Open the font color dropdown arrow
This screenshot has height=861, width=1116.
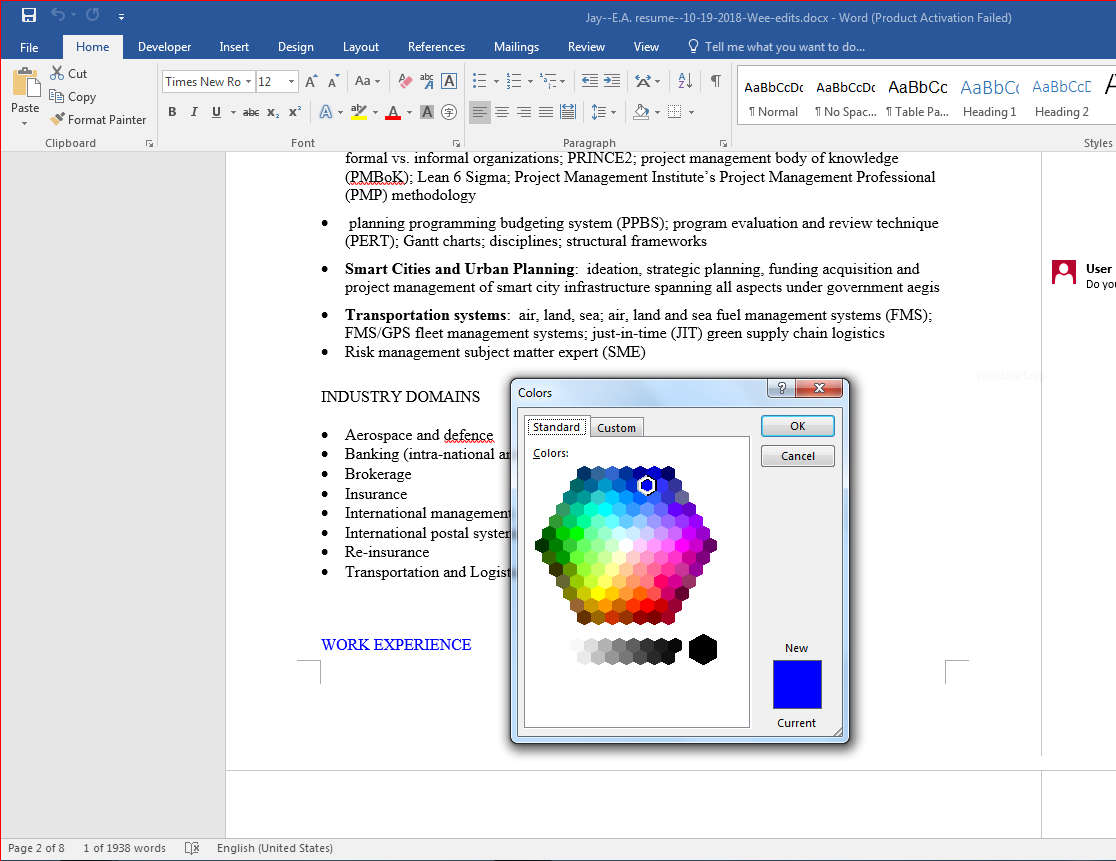point(410,112)
